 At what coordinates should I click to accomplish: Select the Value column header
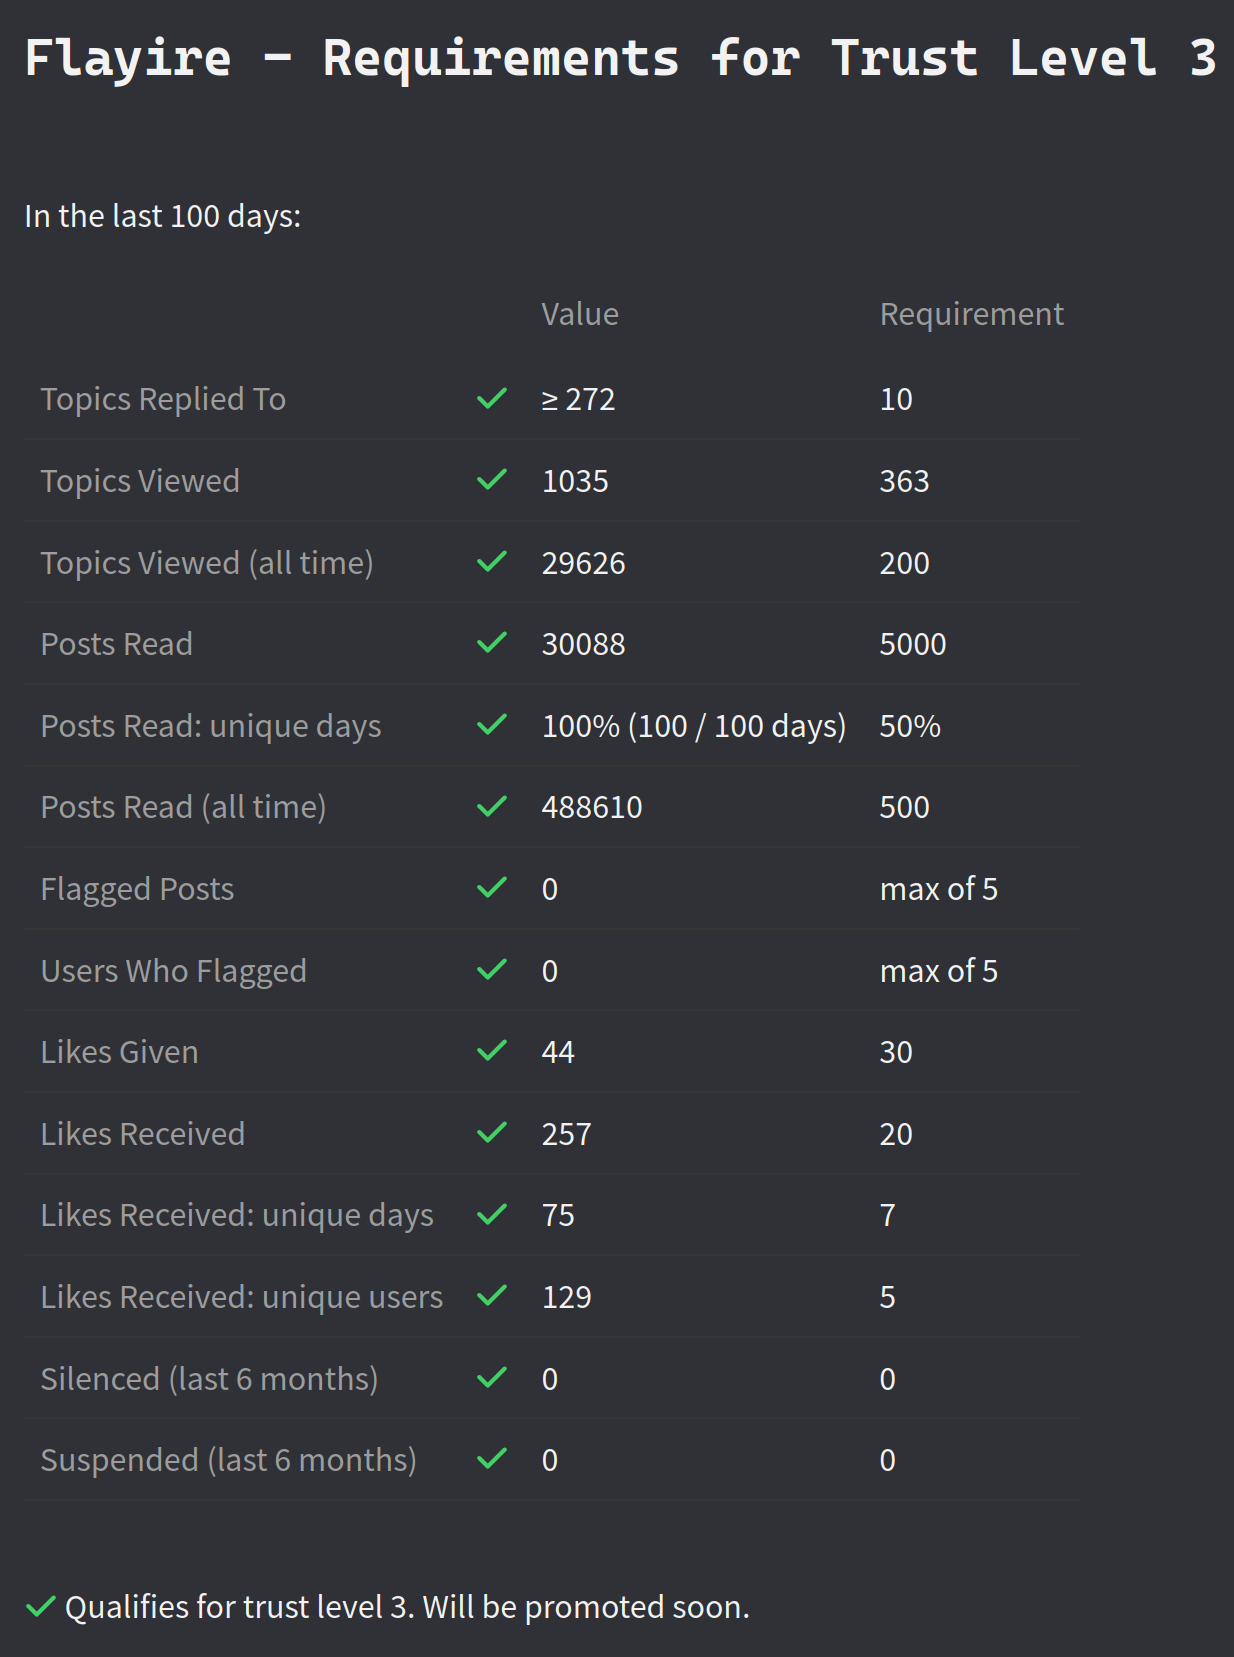click(580, 314)
